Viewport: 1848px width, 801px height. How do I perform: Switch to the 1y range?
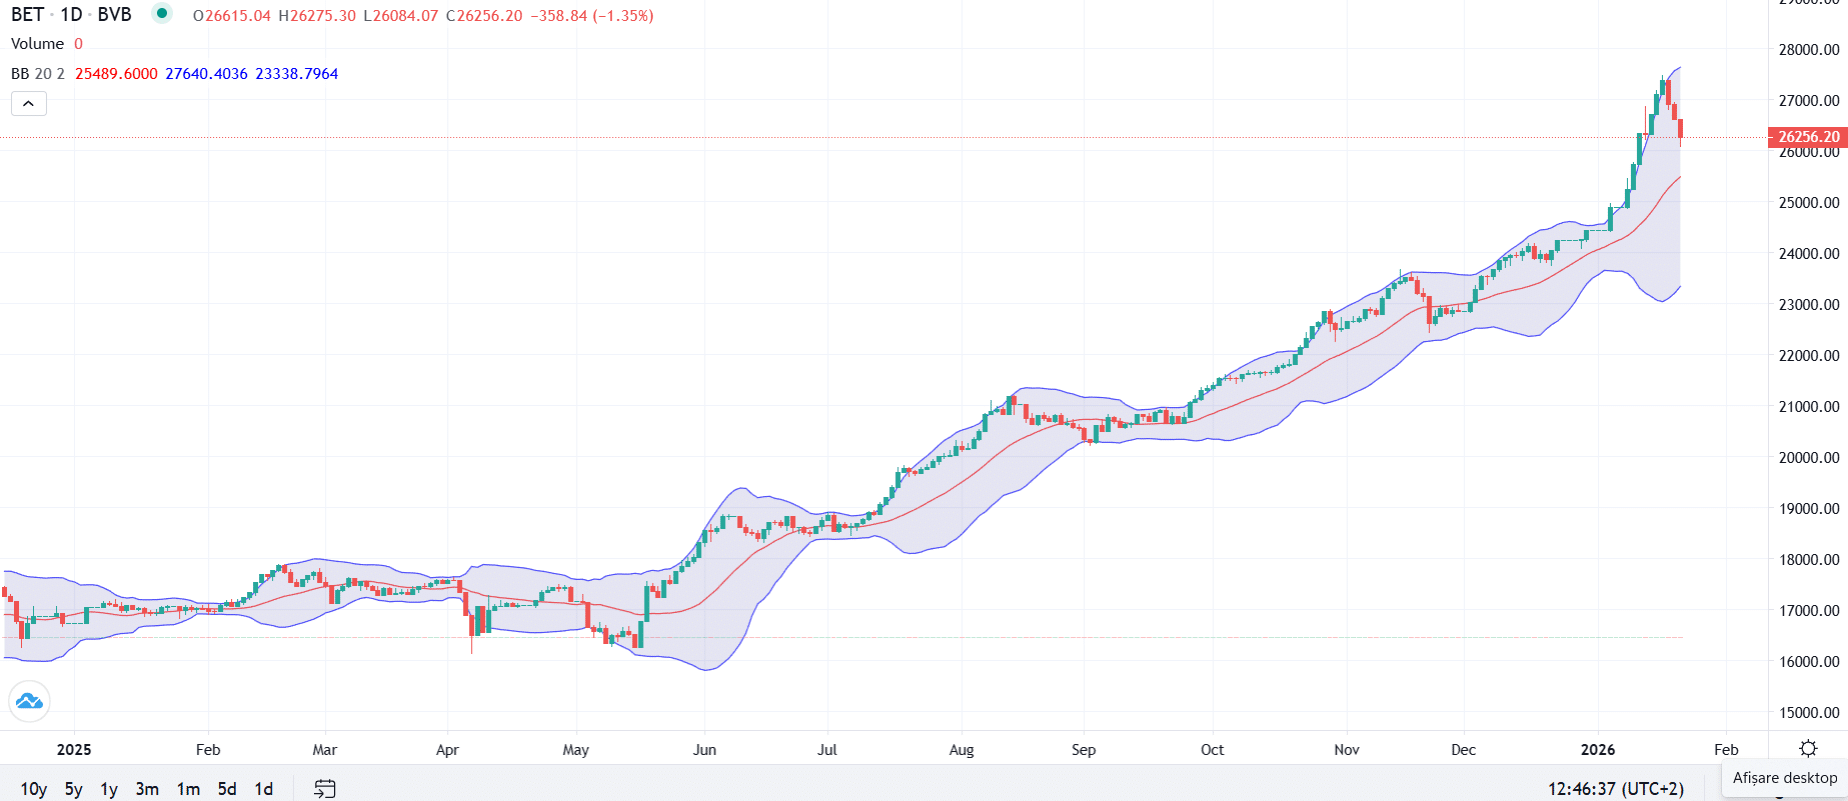109,789
